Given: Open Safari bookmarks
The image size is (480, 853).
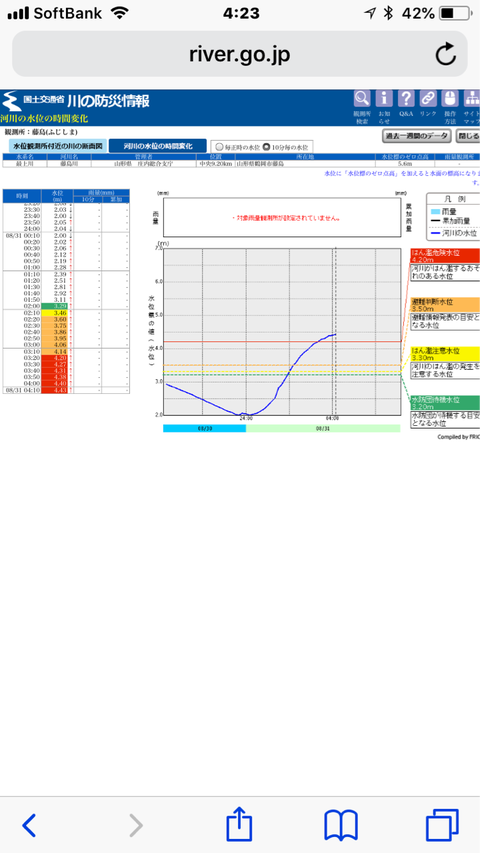Looking at the screenshot, I should click(341, 826).
